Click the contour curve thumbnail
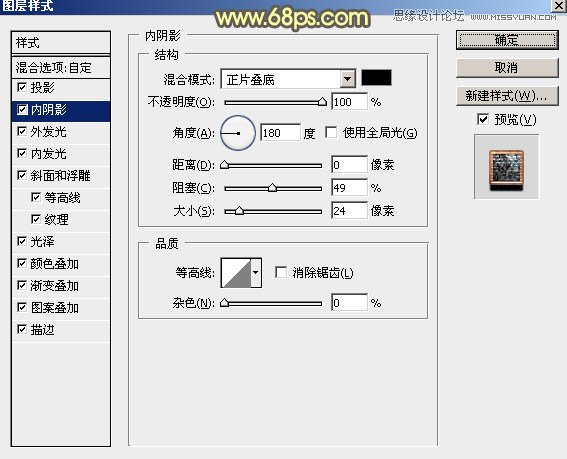 point(236,273)
